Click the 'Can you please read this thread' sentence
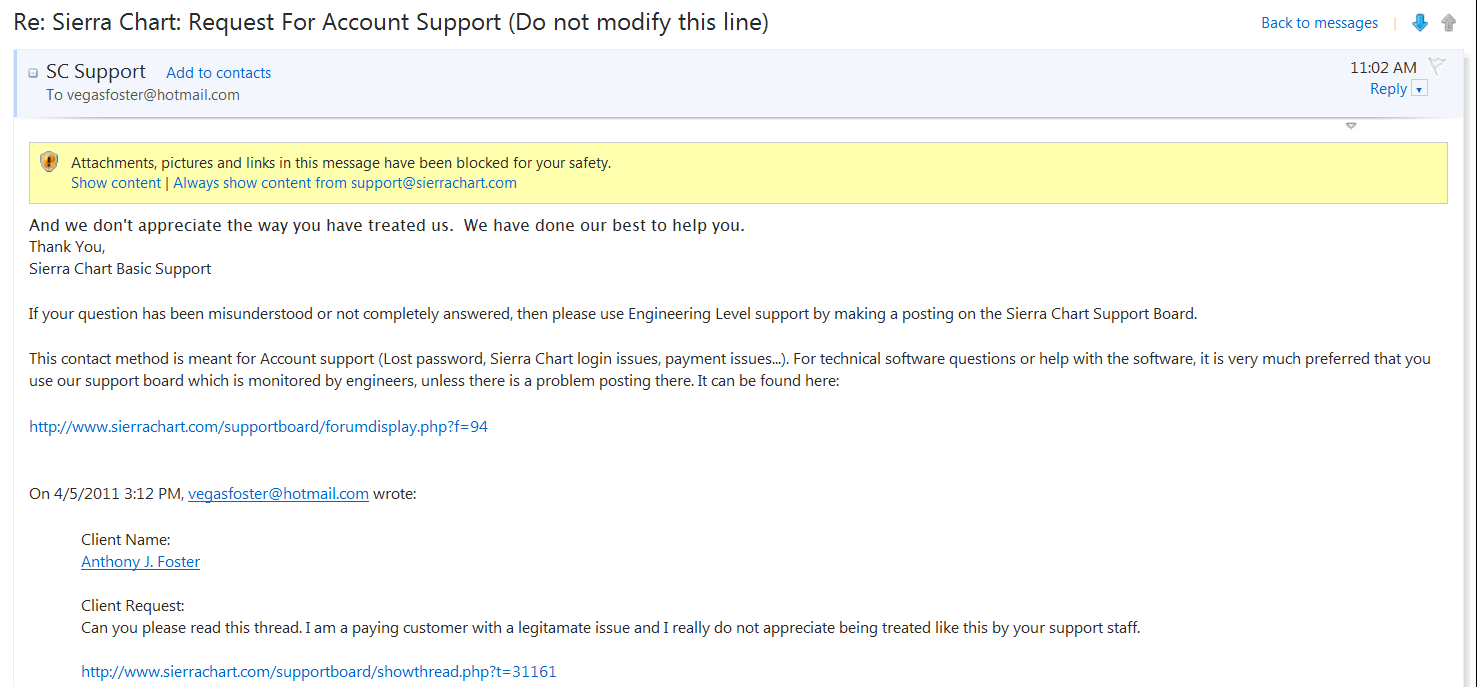Image resolution: width=1477 pixels, height=687 pixels. [611, 628]
